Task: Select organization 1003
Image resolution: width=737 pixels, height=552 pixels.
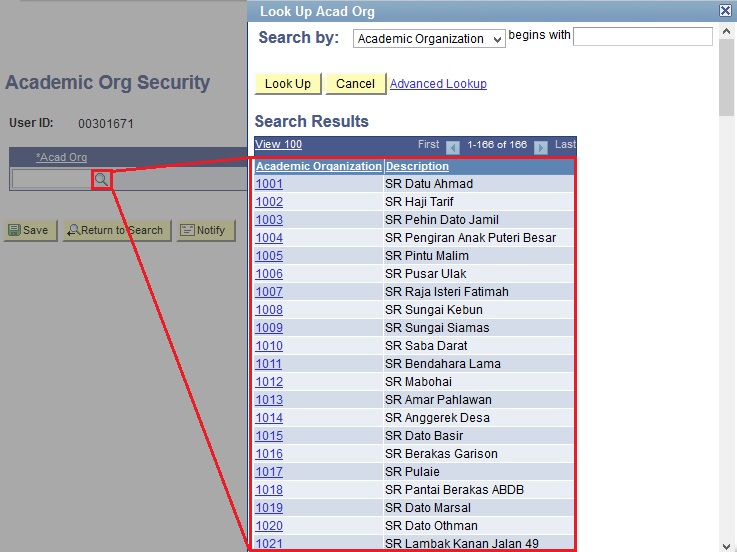Action: click(269, 220)
